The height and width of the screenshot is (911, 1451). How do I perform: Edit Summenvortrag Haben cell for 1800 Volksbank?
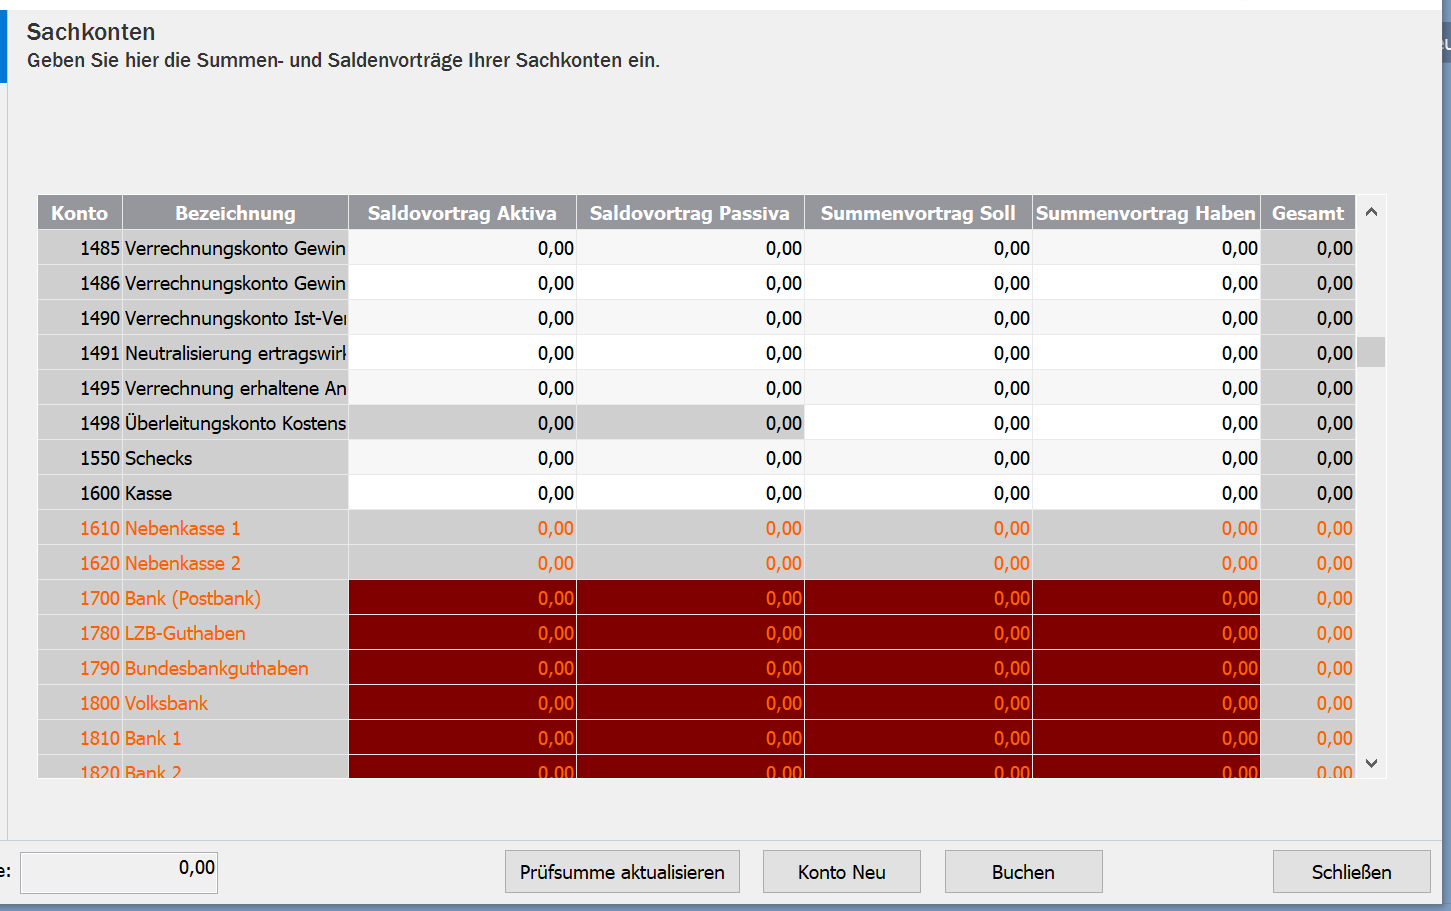pyautogui.click(x=1146, y=703)
